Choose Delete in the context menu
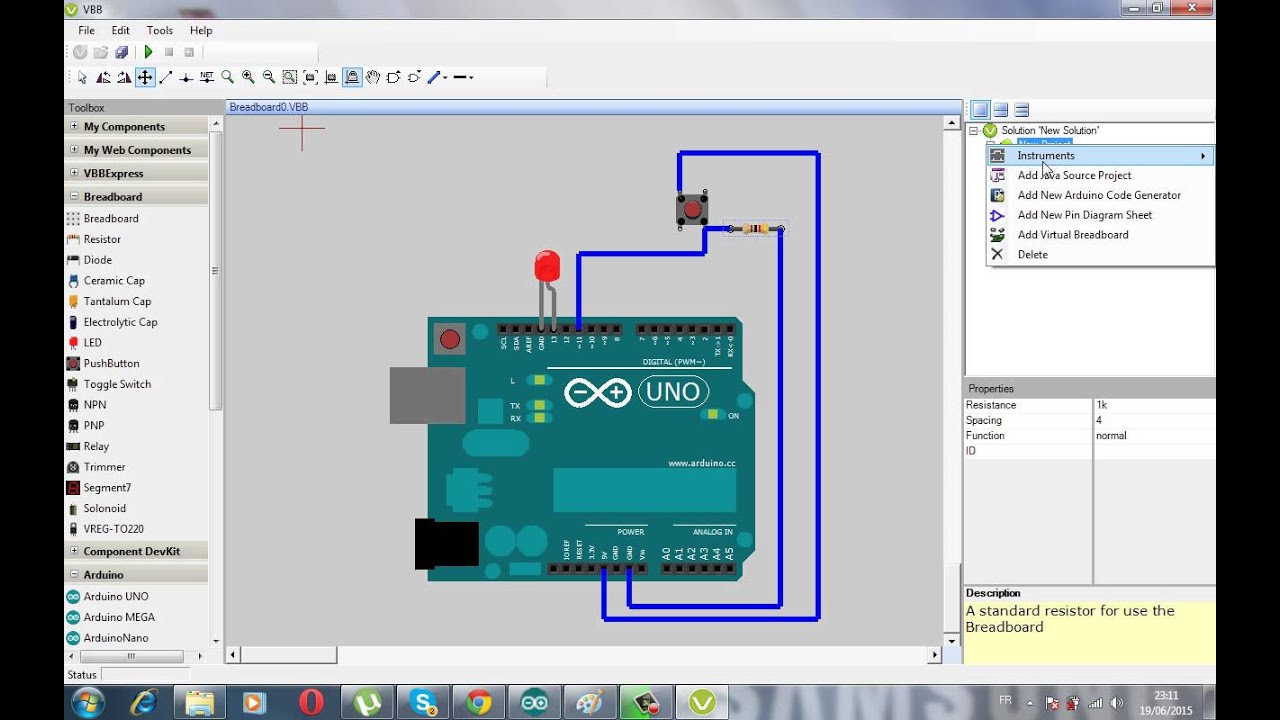Screen dimensions: 1280x720 point(1100,255)
